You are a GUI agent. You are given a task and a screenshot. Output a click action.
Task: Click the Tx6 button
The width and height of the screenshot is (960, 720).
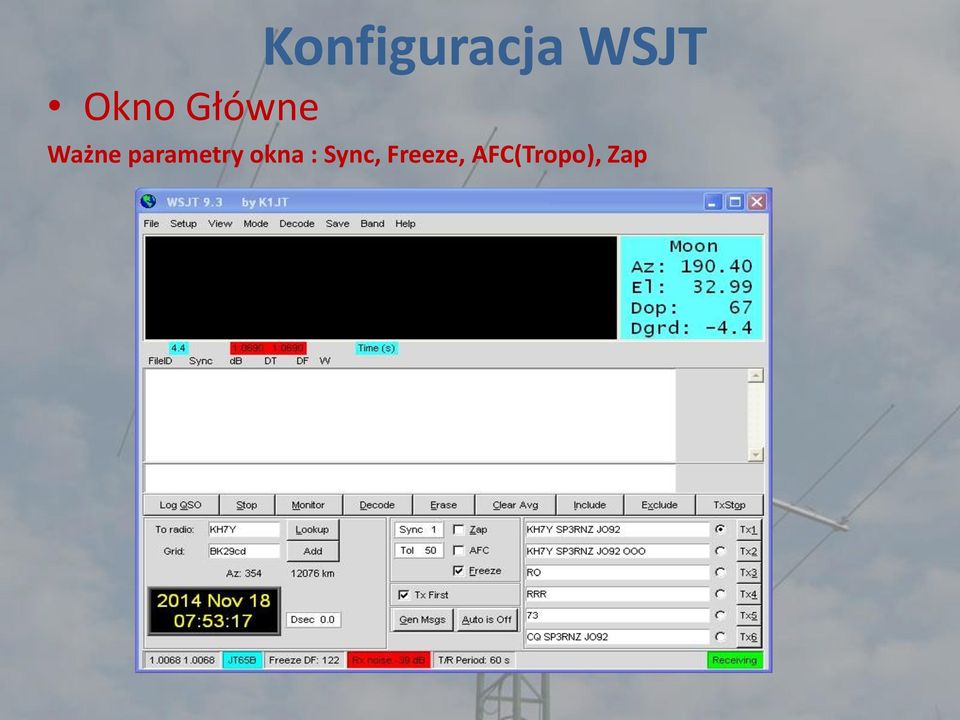(748, 637)
